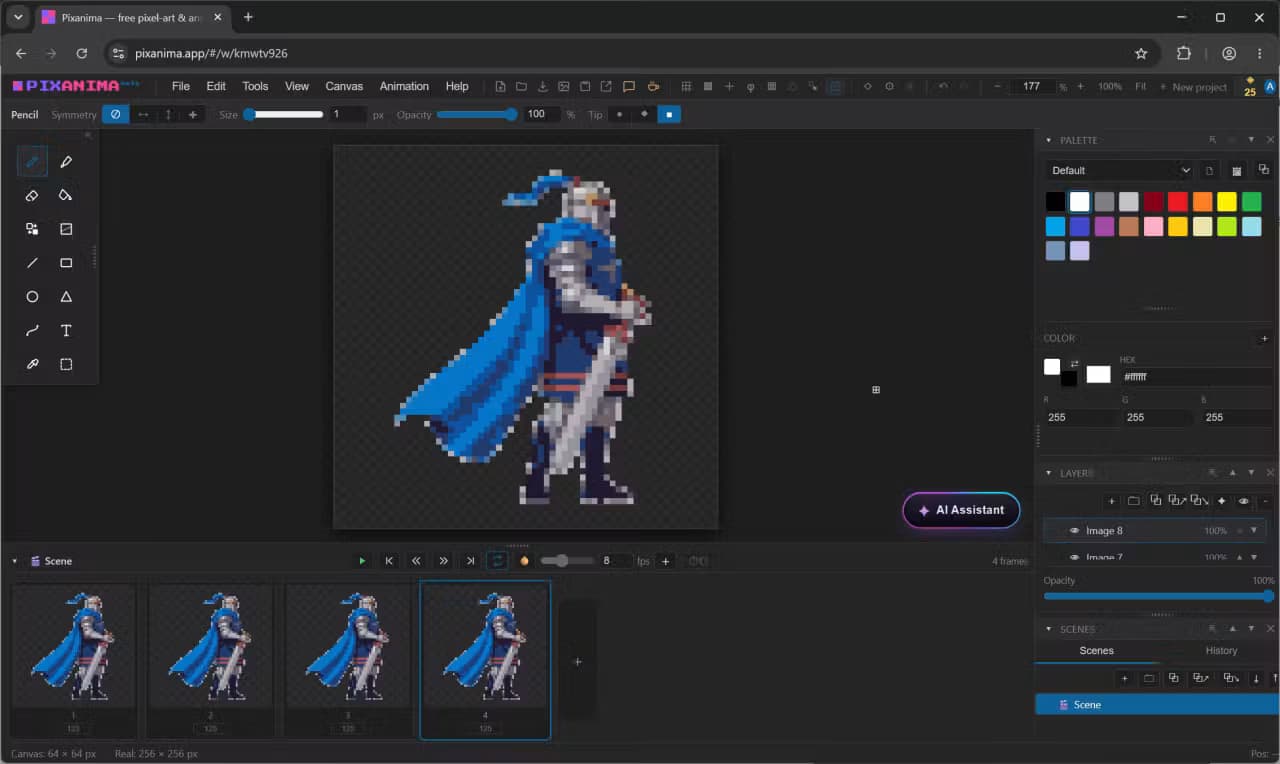Image resolution: width=1280 pixels, height=764 pixels.
Task: Select the Triangle shape tool
Action: (x=66, y=297)
